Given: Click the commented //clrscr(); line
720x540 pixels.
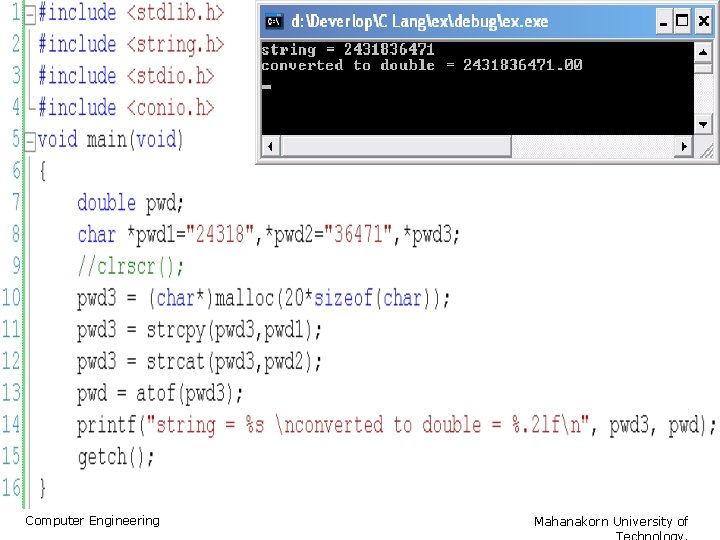Looking at the screenshot, I should 130,266.
